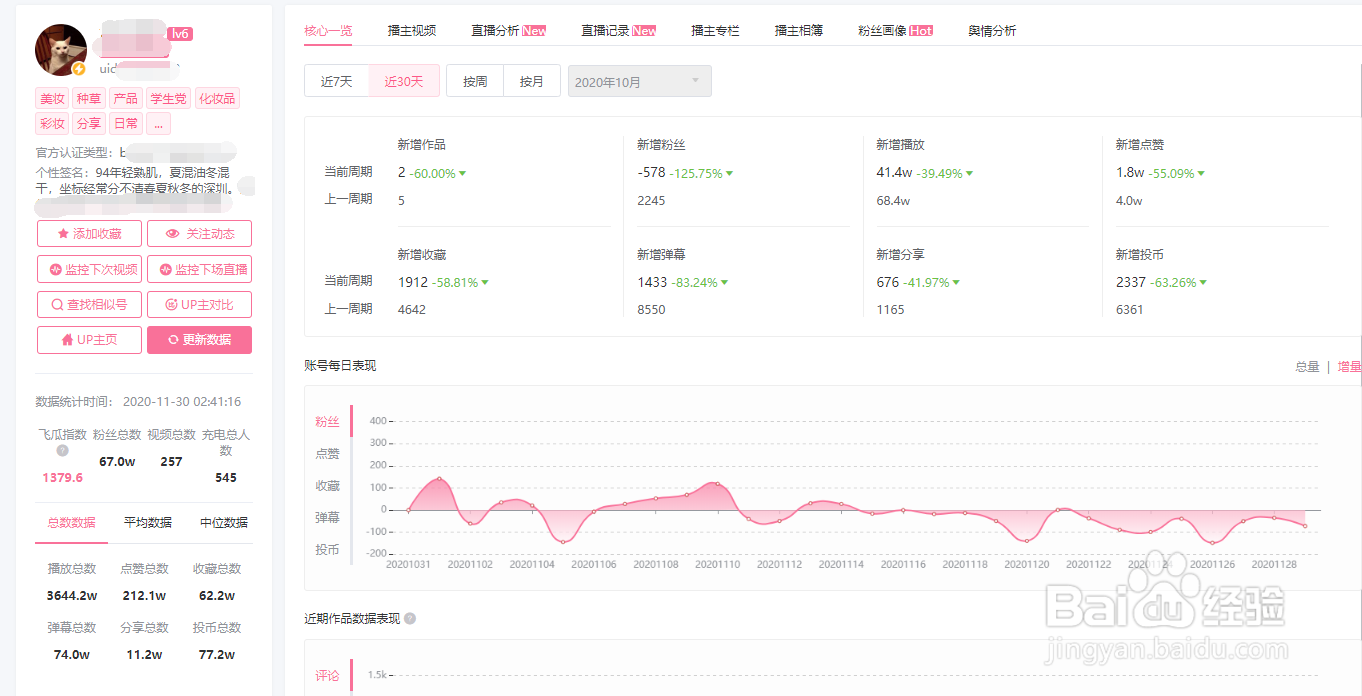
Task: Click the refresh icon on 更新数据
Action: click(x=173, y=340)
